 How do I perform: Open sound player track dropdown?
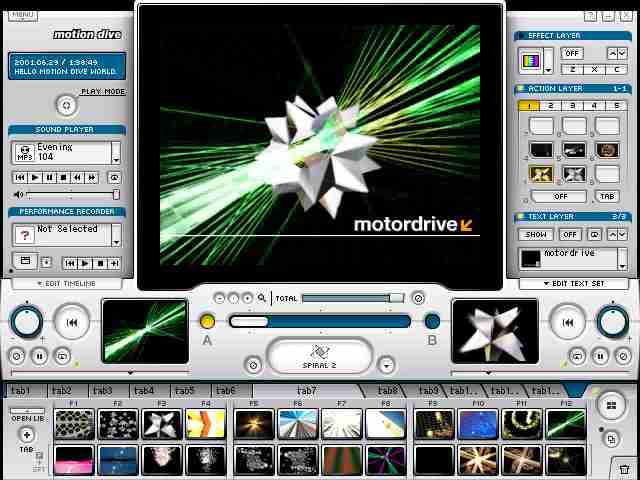tap(116, 153)
